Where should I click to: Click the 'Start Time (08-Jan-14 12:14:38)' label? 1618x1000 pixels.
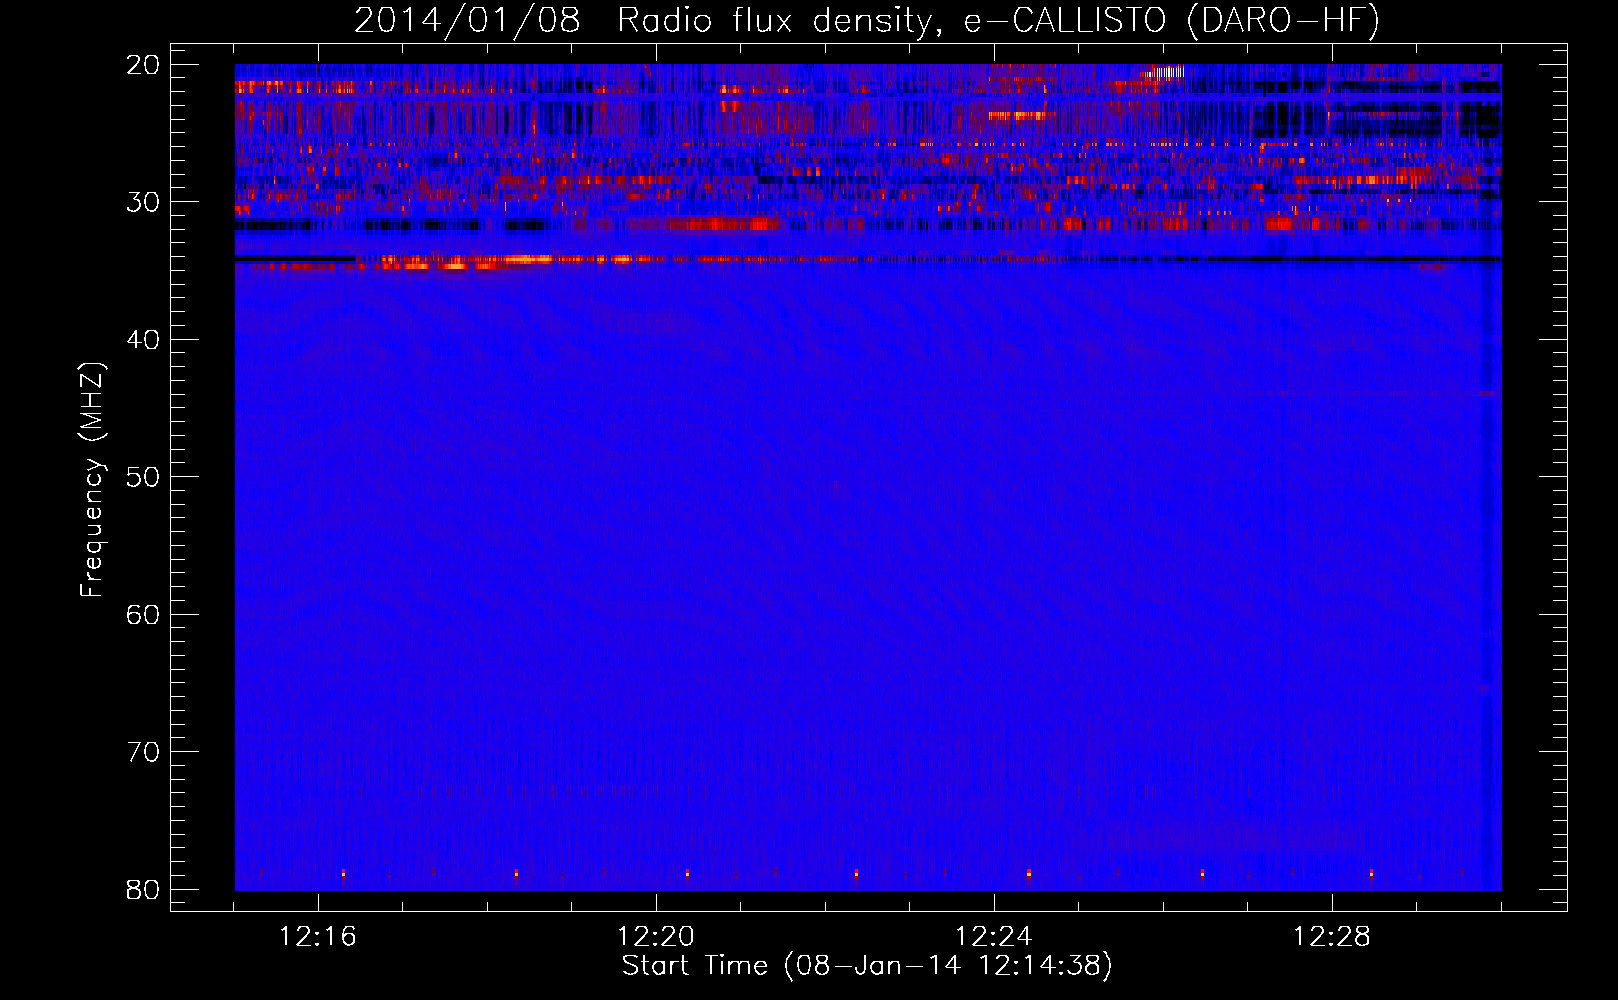[867, 966]
